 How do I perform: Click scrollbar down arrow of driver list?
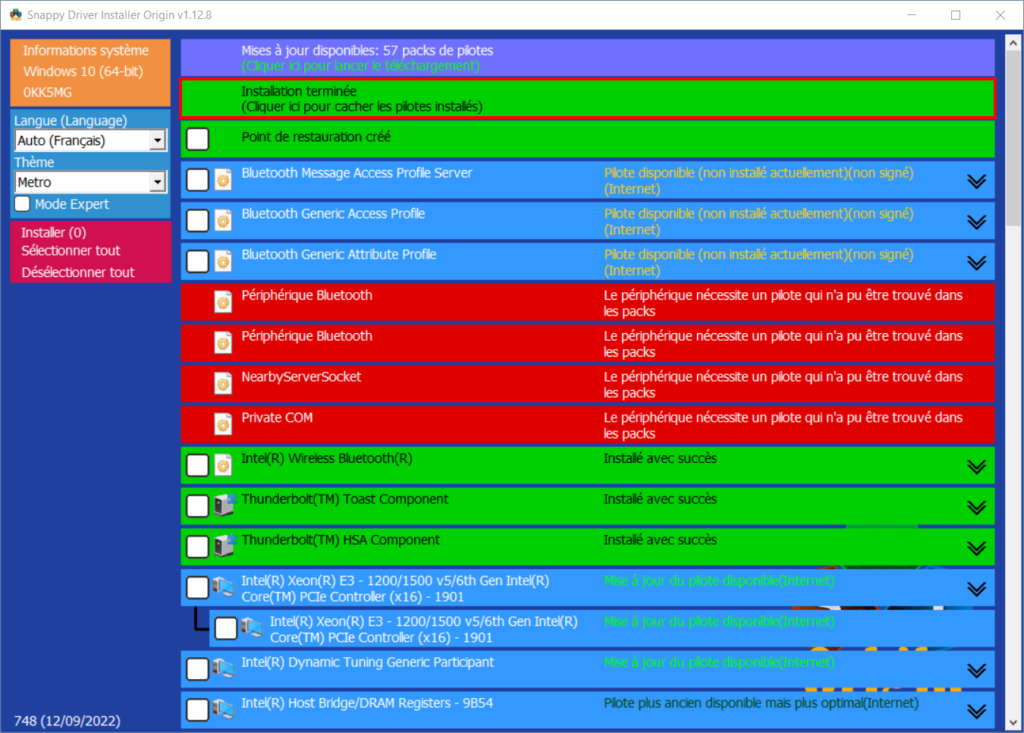pyautogui.click(x=1013, y=723)
